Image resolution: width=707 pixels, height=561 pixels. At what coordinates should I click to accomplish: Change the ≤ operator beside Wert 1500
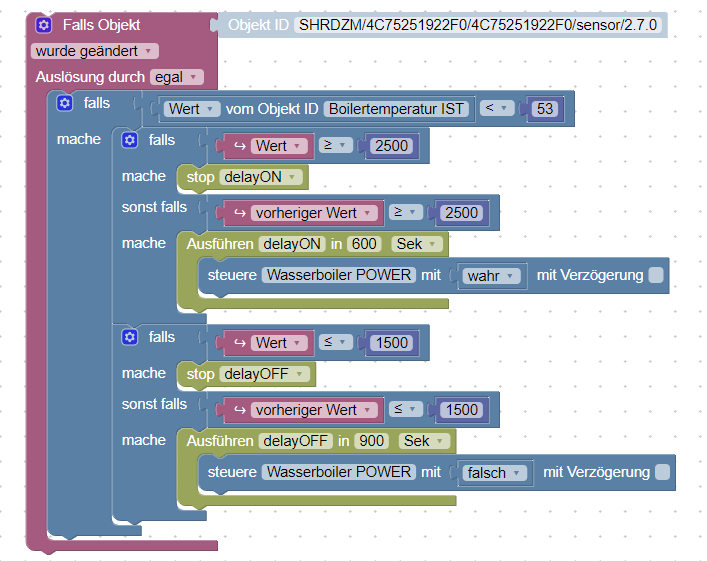[335, 342]
